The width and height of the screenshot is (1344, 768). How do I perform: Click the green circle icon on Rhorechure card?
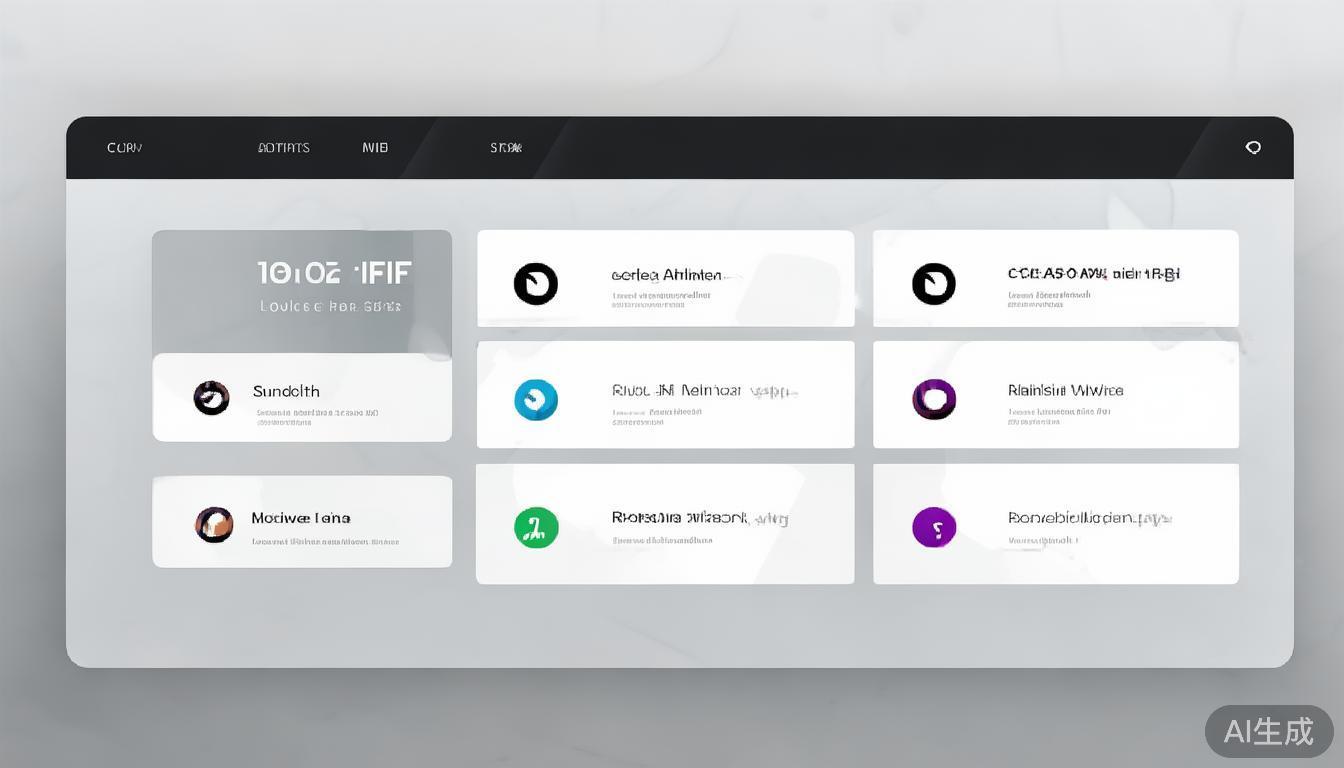coord(537,527)
